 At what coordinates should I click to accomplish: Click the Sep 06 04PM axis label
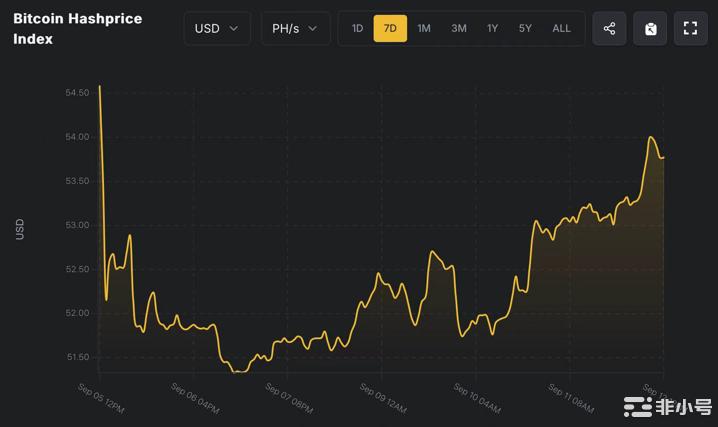(196, 398)
